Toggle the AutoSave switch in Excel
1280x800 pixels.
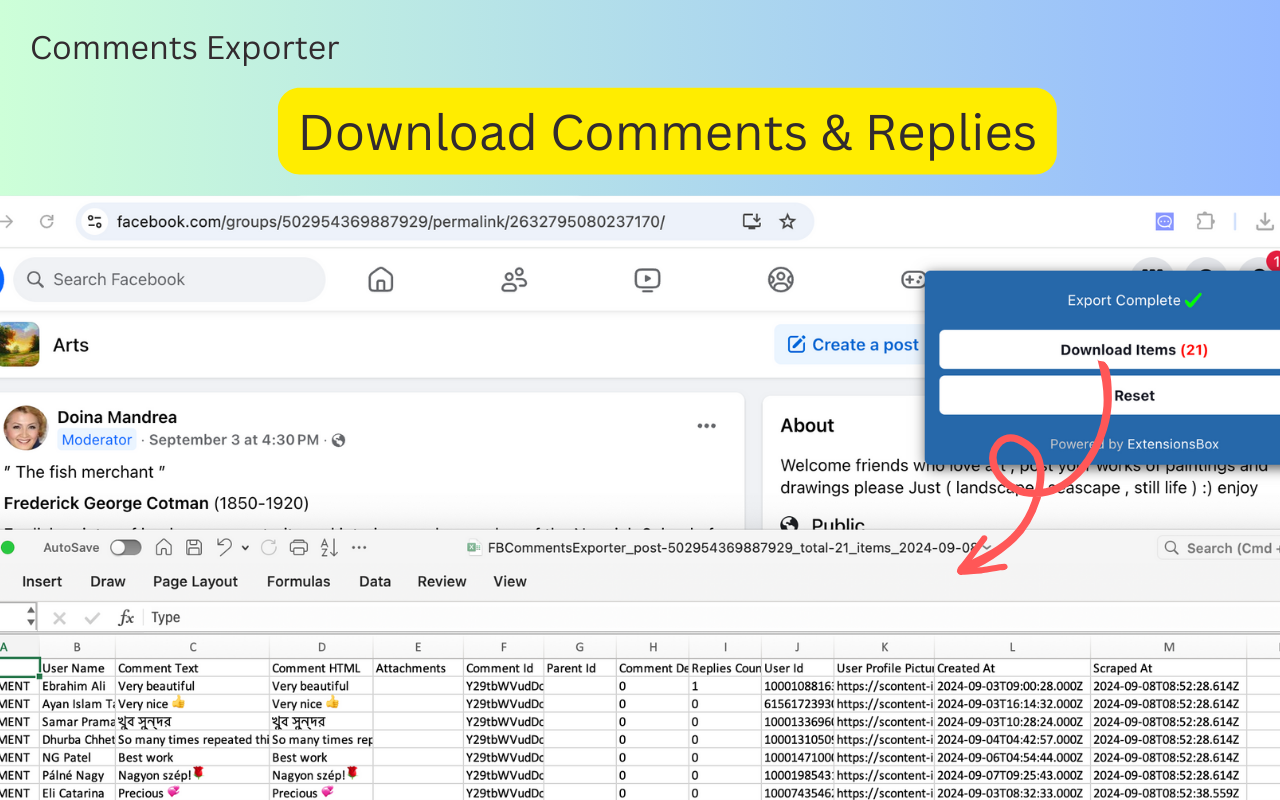coord(126,548)
